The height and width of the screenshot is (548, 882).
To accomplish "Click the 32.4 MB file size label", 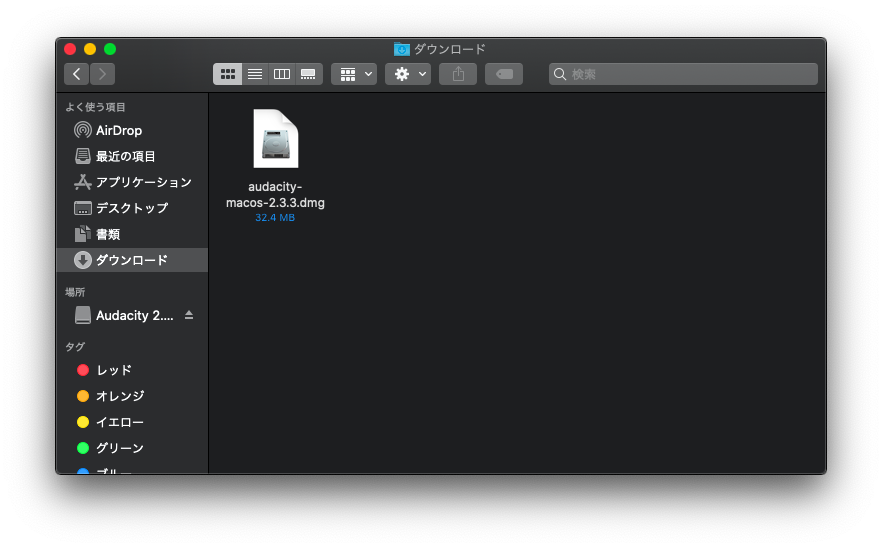I will (275, 218).
